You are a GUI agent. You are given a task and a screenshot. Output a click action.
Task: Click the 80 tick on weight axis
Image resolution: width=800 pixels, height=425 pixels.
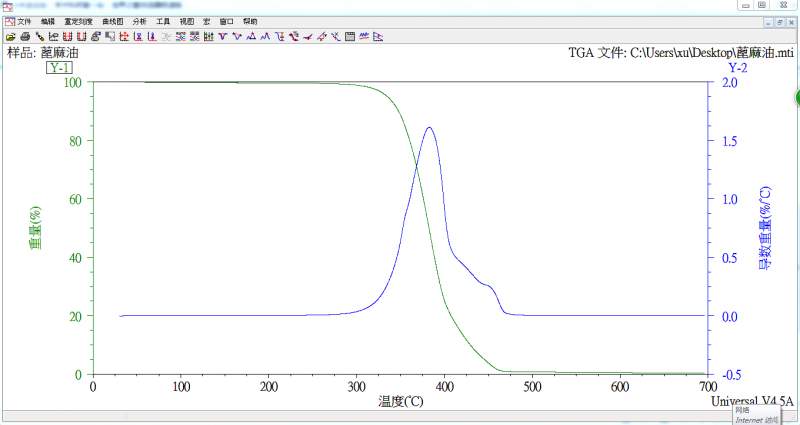75,141
